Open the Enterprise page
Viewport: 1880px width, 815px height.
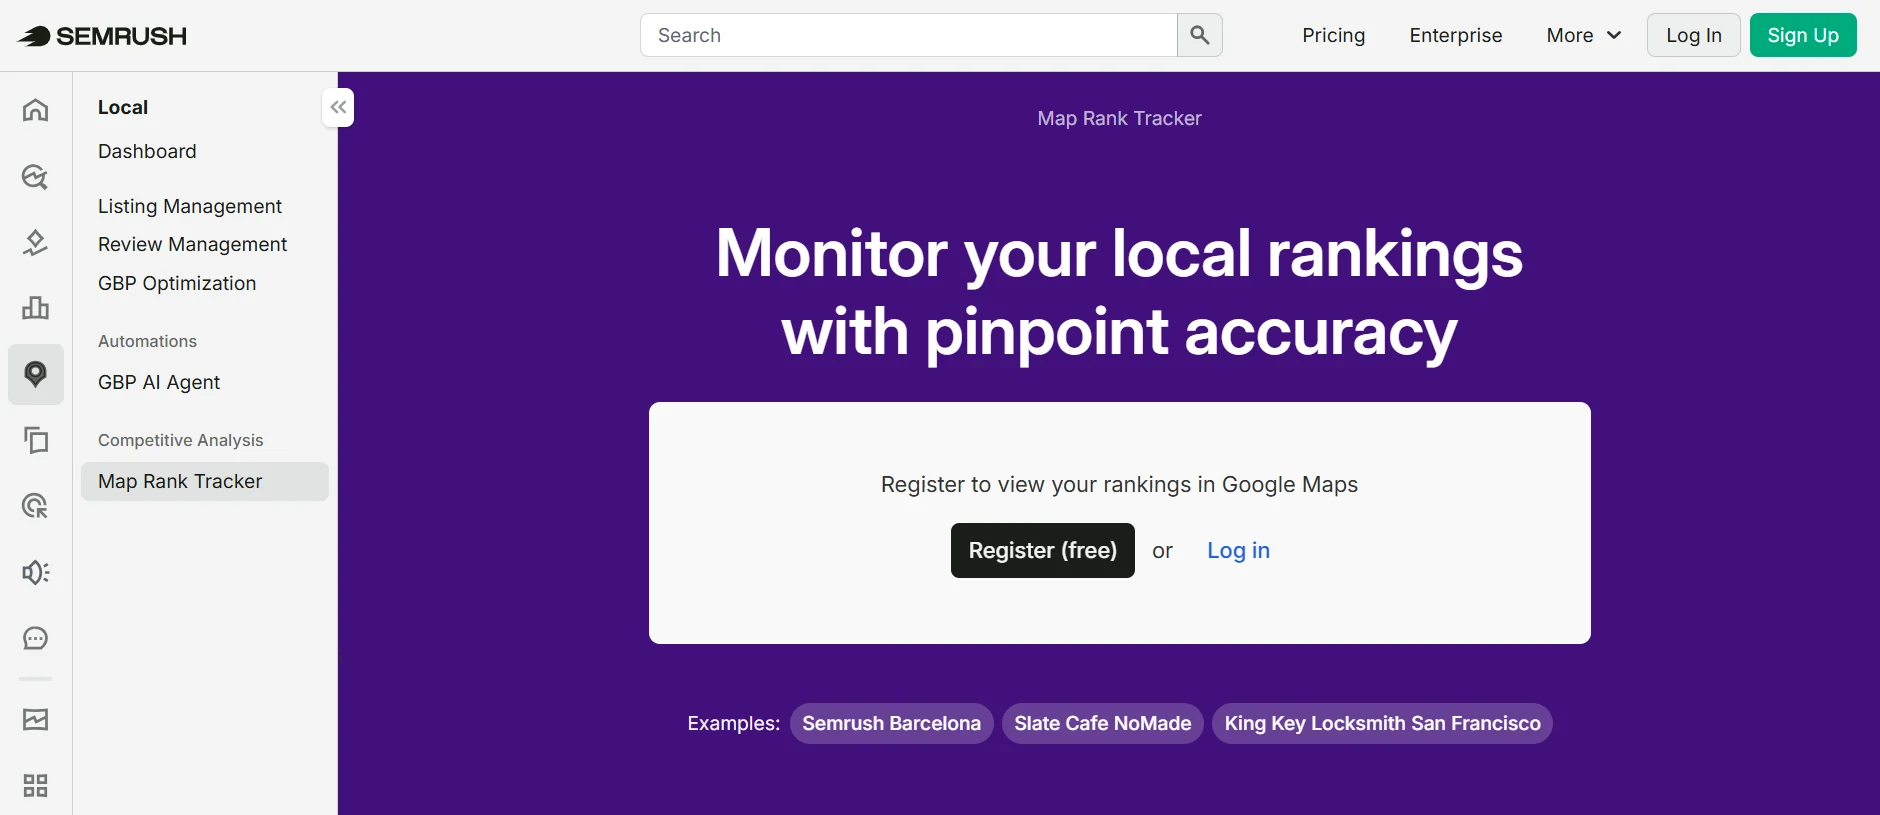(x=1455, y=35)
